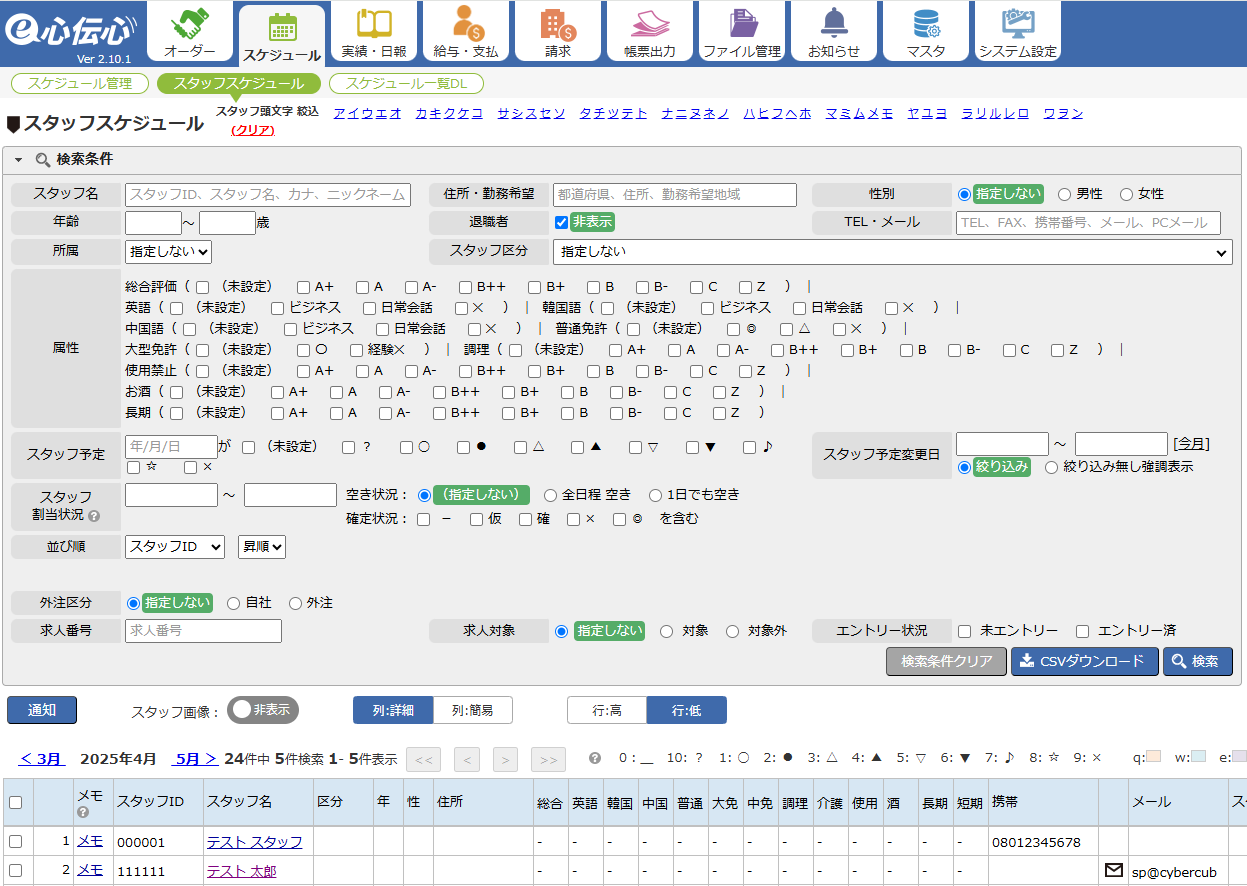Click the q: color legend swatch
The image size is (1247, 886).
1153,758
